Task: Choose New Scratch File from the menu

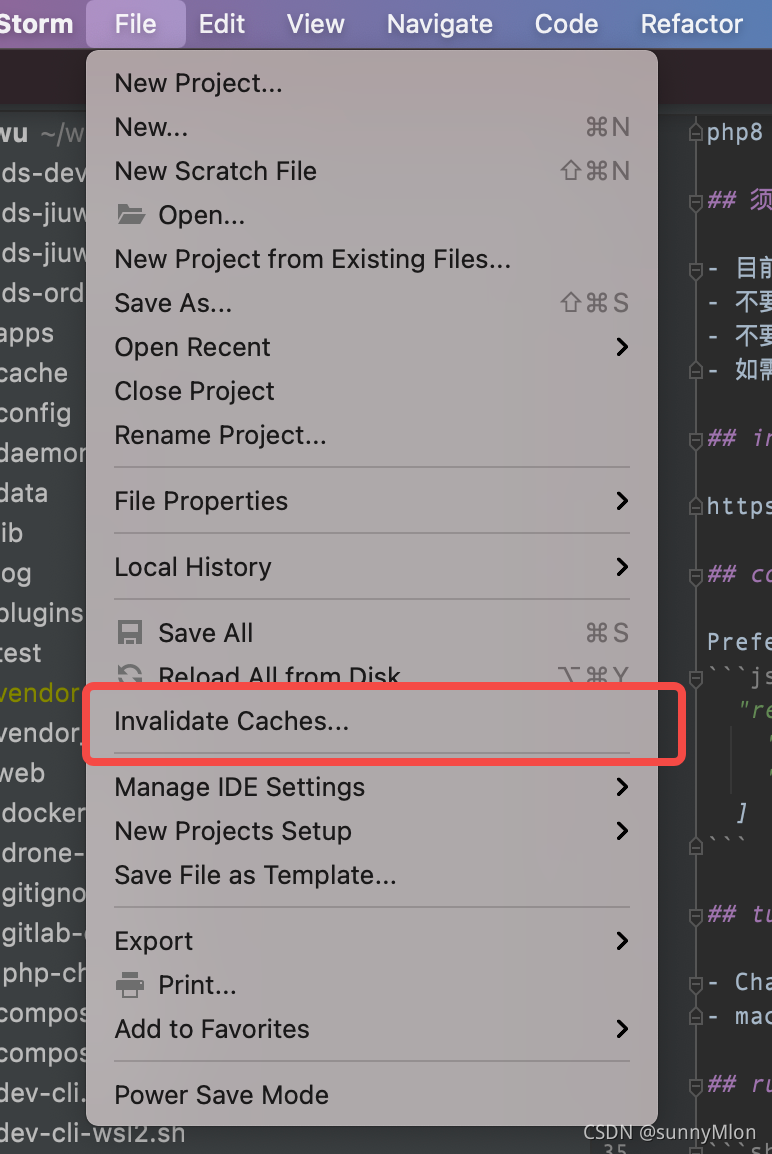Action: click(x=215, y=170)
